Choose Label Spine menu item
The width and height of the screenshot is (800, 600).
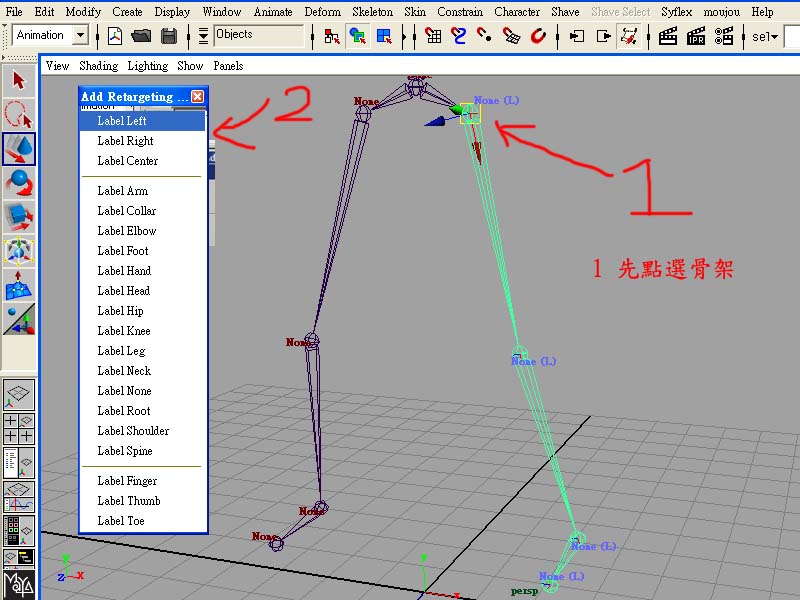click(x=143, y=451)
